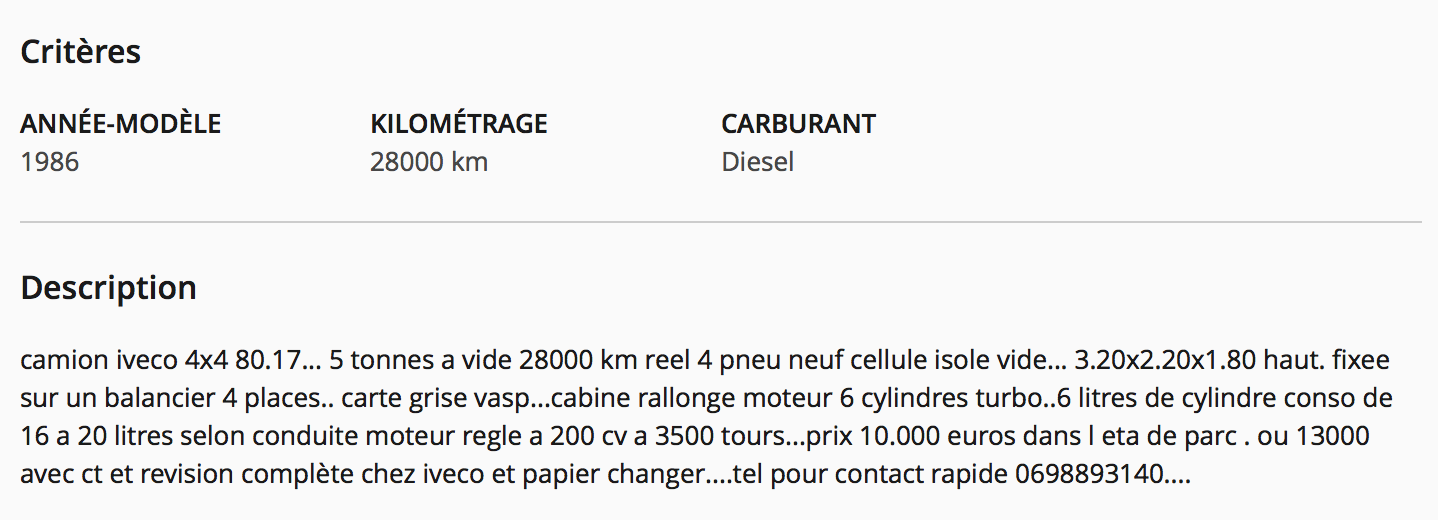Click the horizontal divider above Description
1438x520 pixels.
pyautogui.click(x=720, y=221)
